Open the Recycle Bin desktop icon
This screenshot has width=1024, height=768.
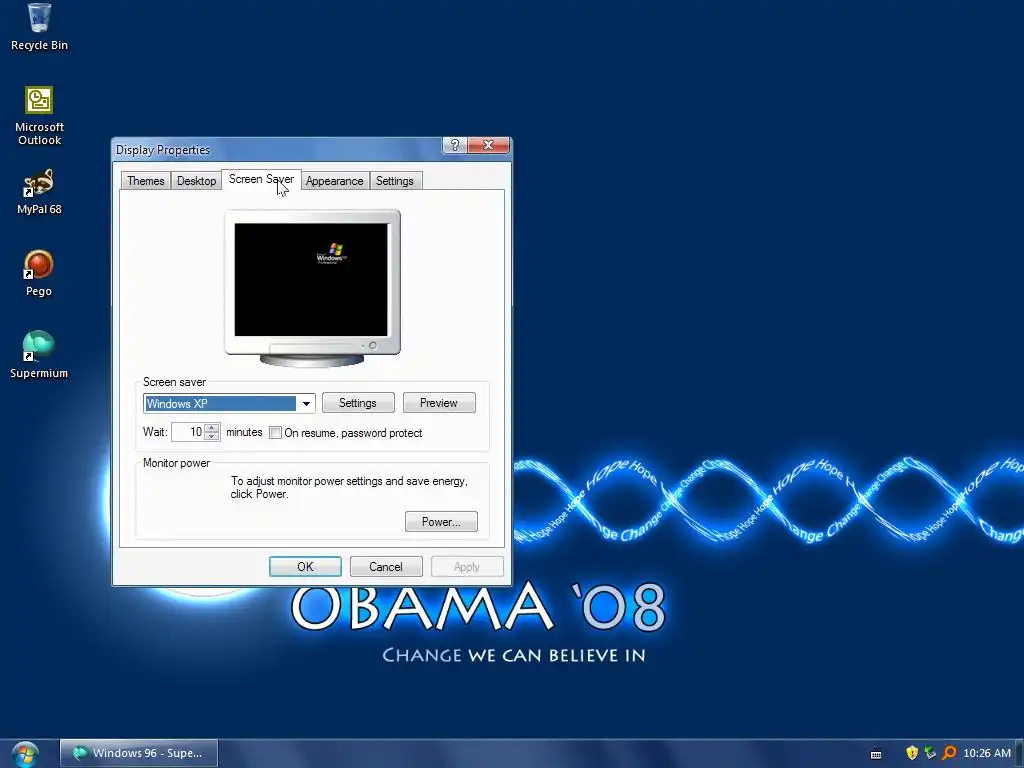click(39, 27)
